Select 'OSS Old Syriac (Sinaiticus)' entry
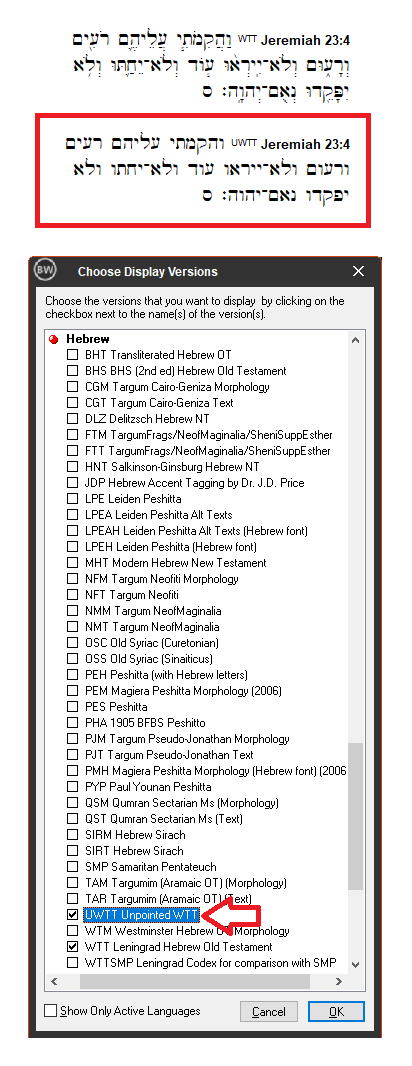The width and height of the screenshot is (412, 1066). tap(149, 659)
